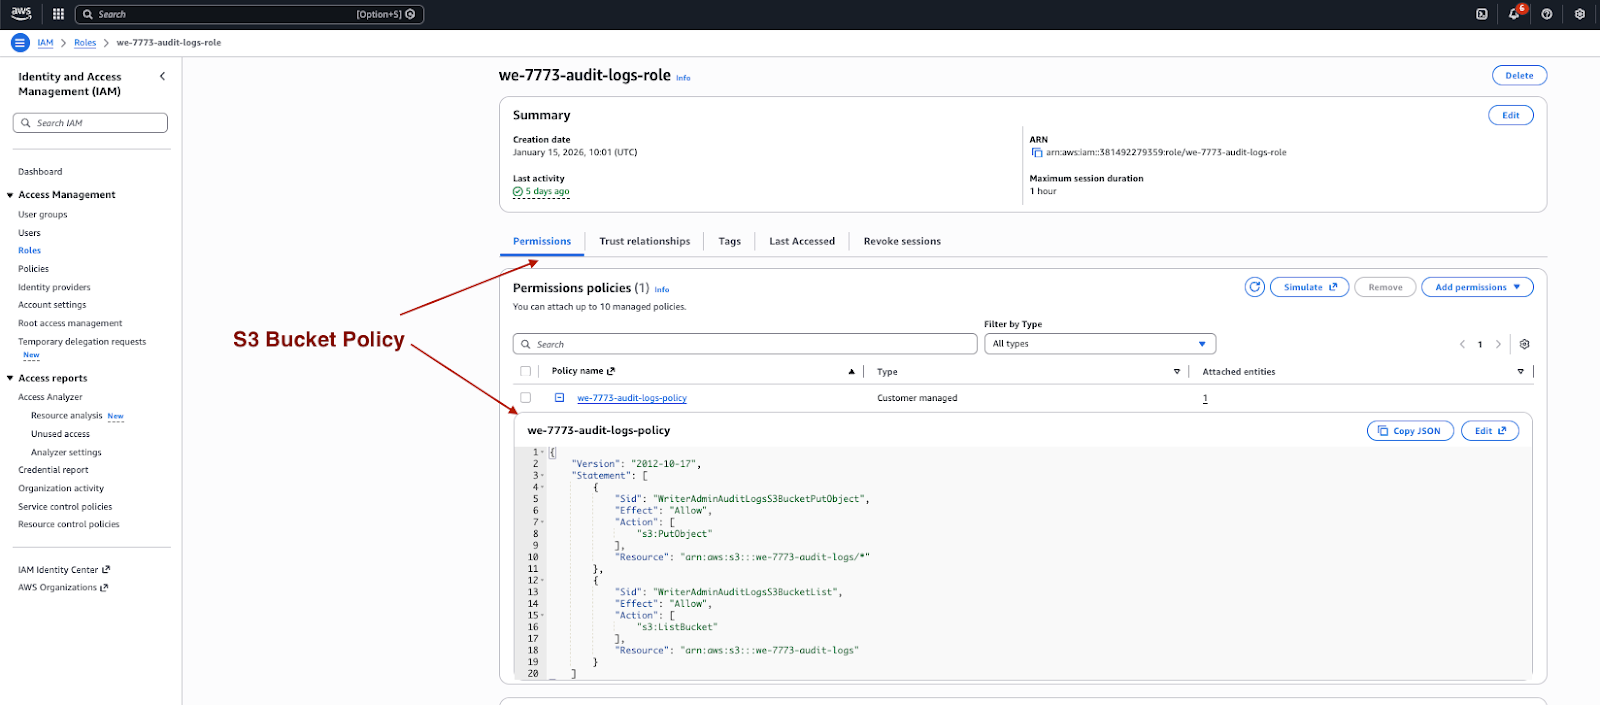Open table preferences gear icon
Viewport: 1600px width, 705px height.
tap(1524, 344)
